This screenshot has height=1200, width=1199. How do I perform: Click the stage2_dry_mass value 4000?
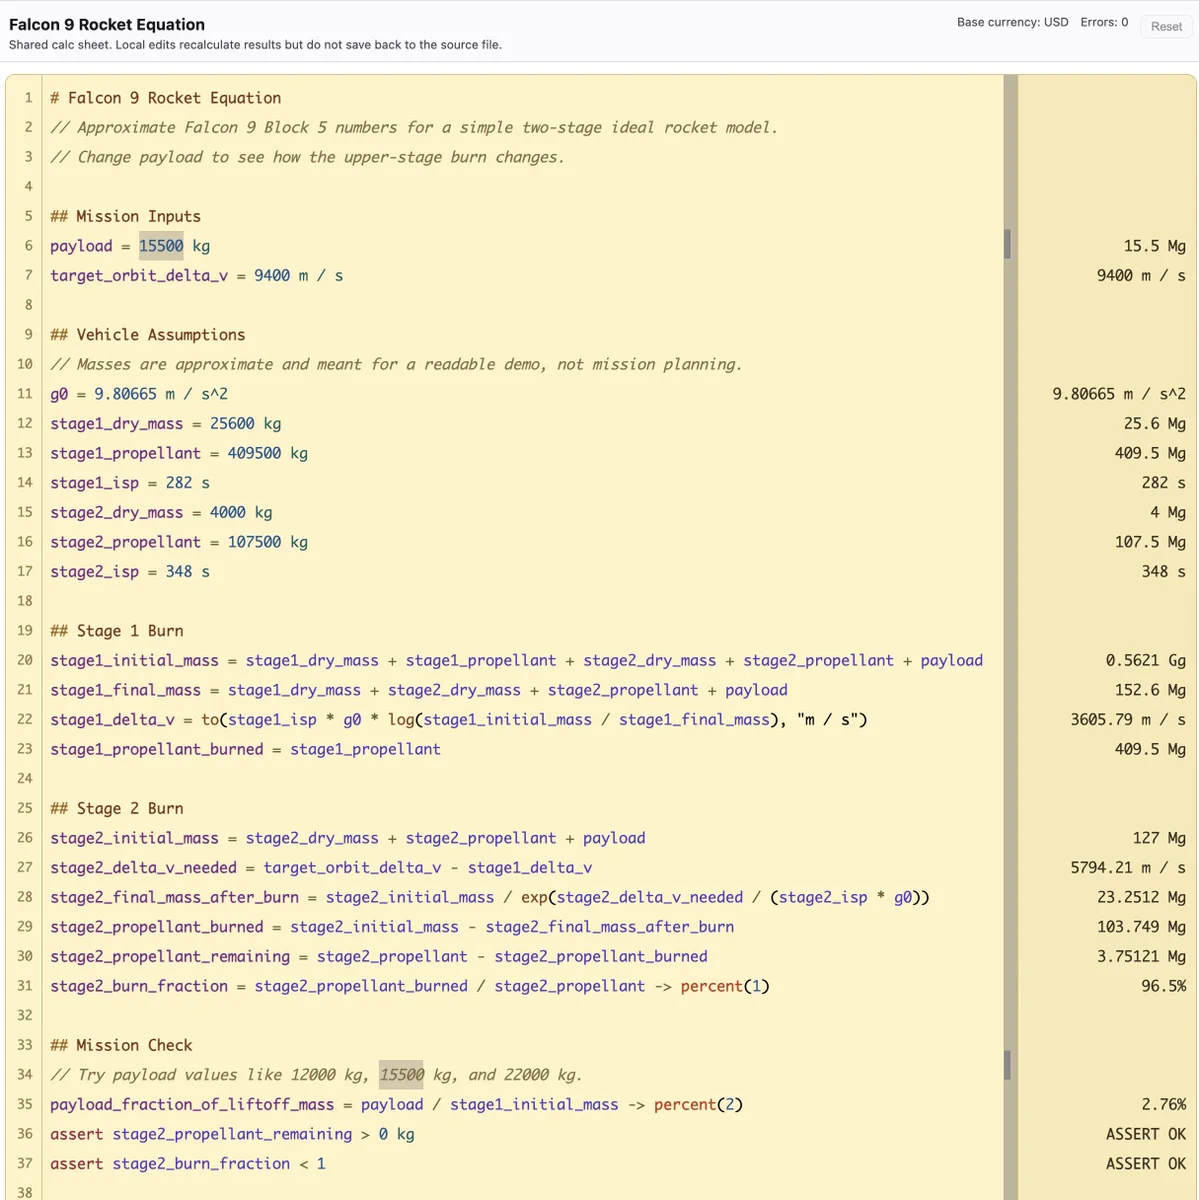[227, 512]
